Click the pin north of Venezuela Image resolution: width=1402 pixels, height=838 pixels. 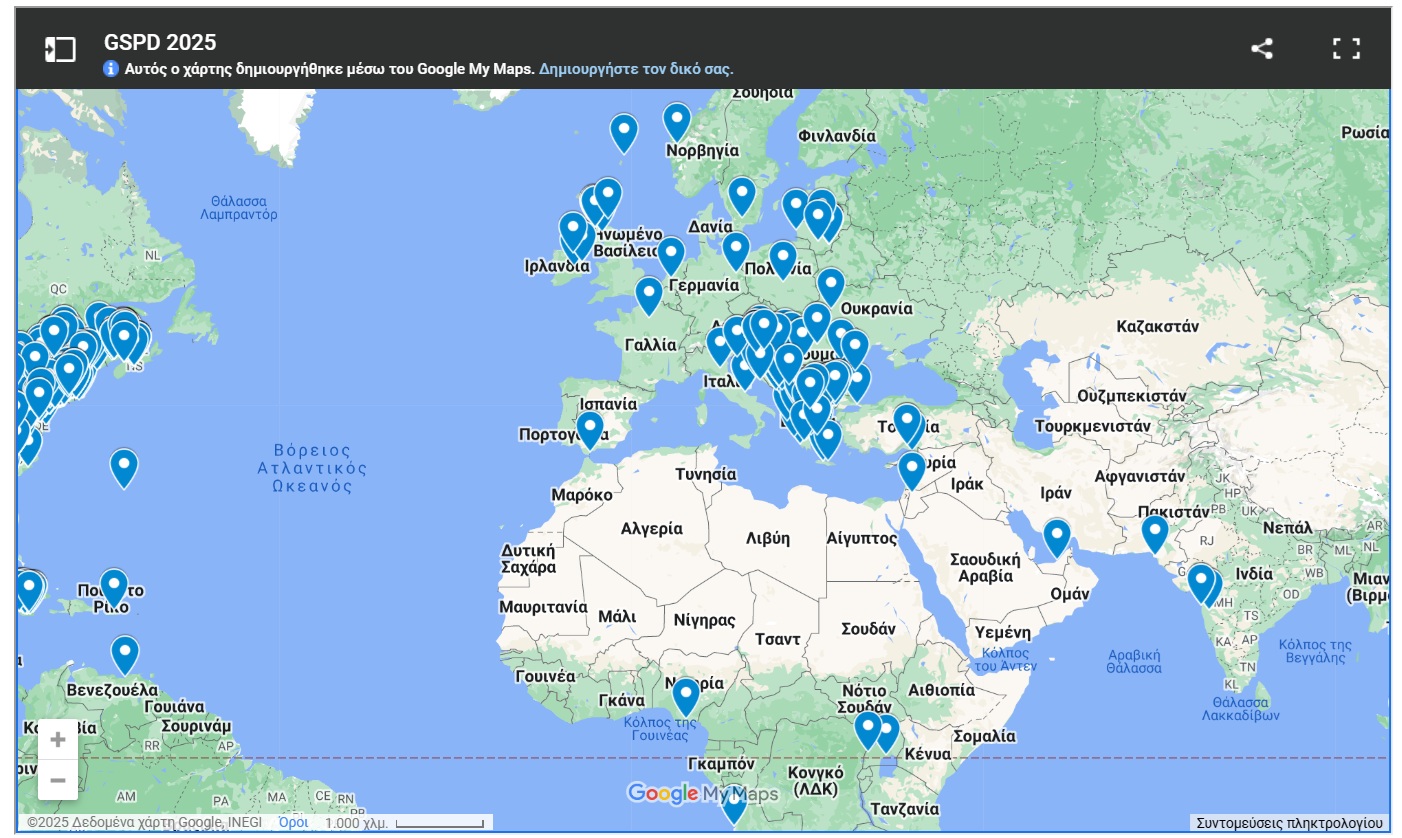[x=125, y=653]
